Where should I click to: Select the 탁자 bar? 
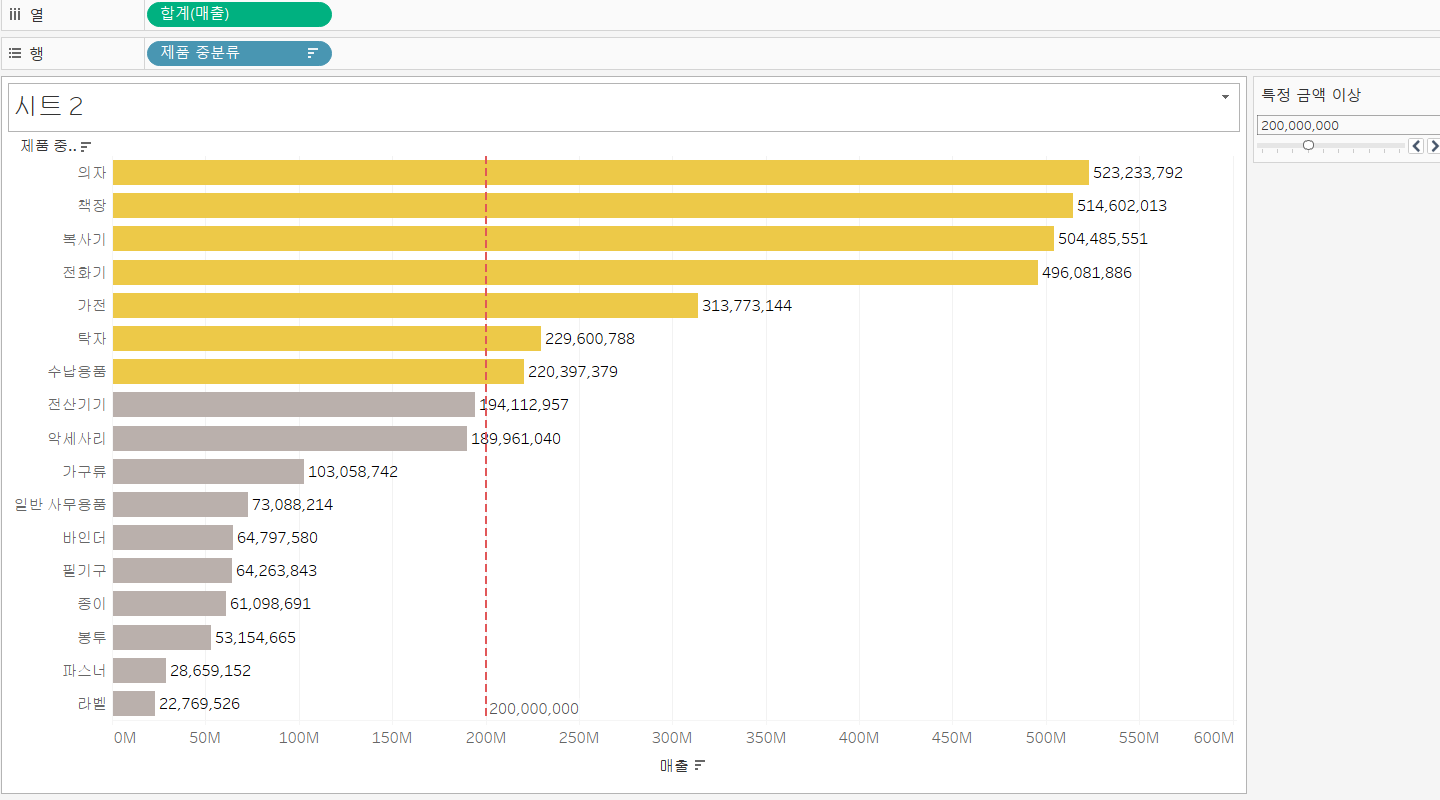tap(327, 338)
